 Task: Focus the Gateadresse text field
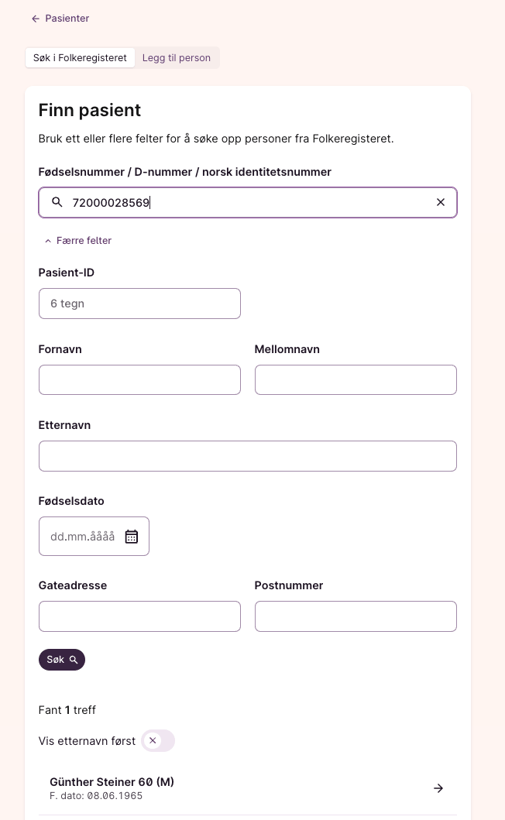coord(140,617)
